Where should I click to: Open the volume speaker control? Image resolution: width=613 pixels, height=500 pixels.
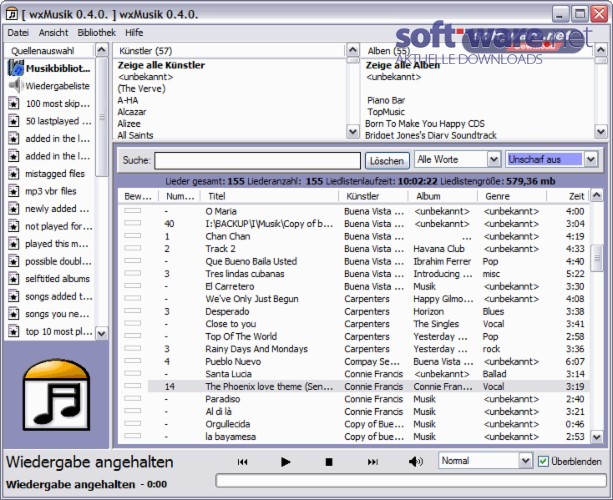[x=416, y=462]
